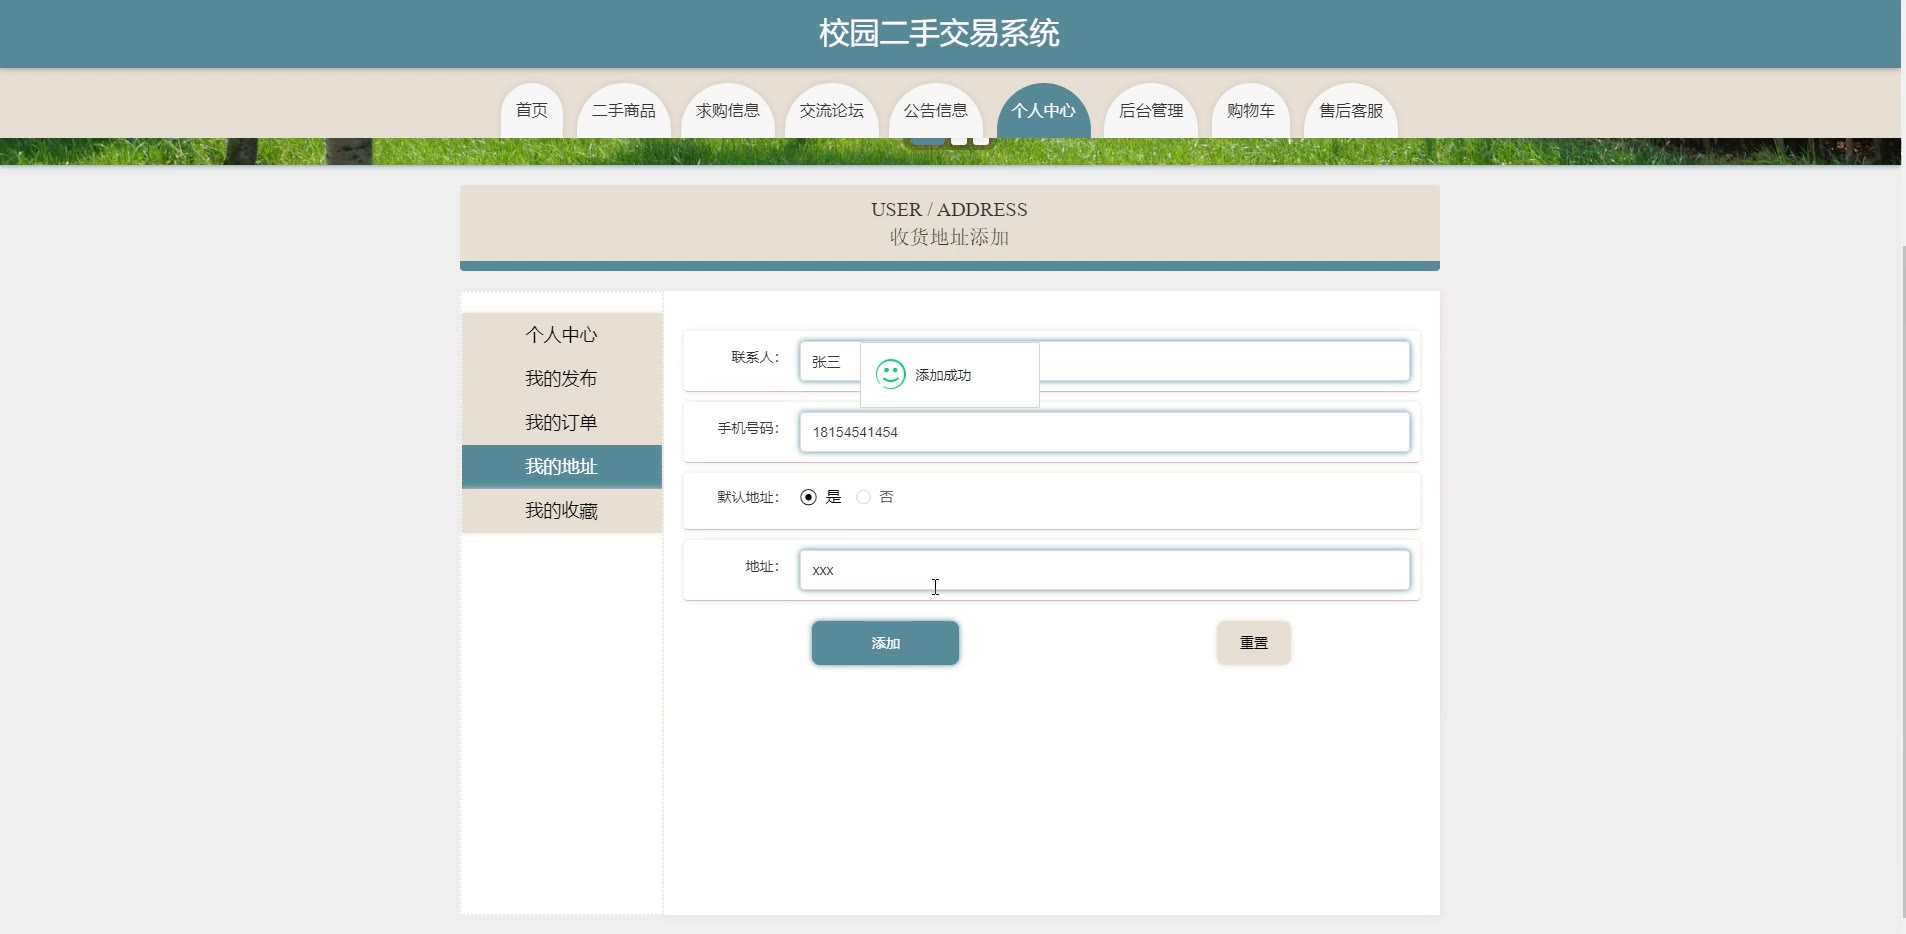
Task: Click the page vertical scrollbar
Action: tap(1904, 580)
